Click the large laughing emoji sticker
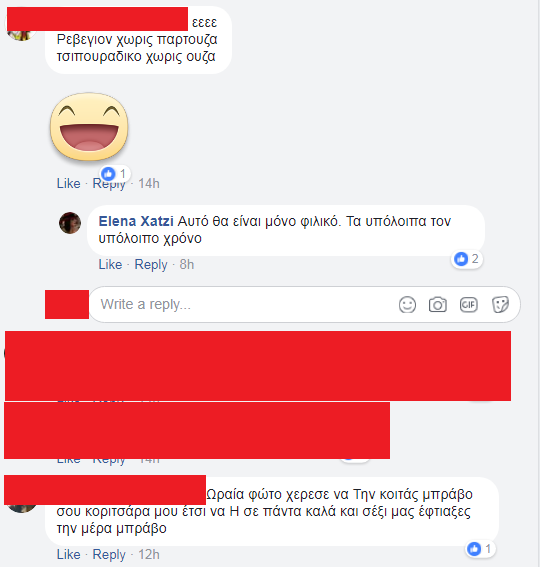 click(x=89, y=126)
